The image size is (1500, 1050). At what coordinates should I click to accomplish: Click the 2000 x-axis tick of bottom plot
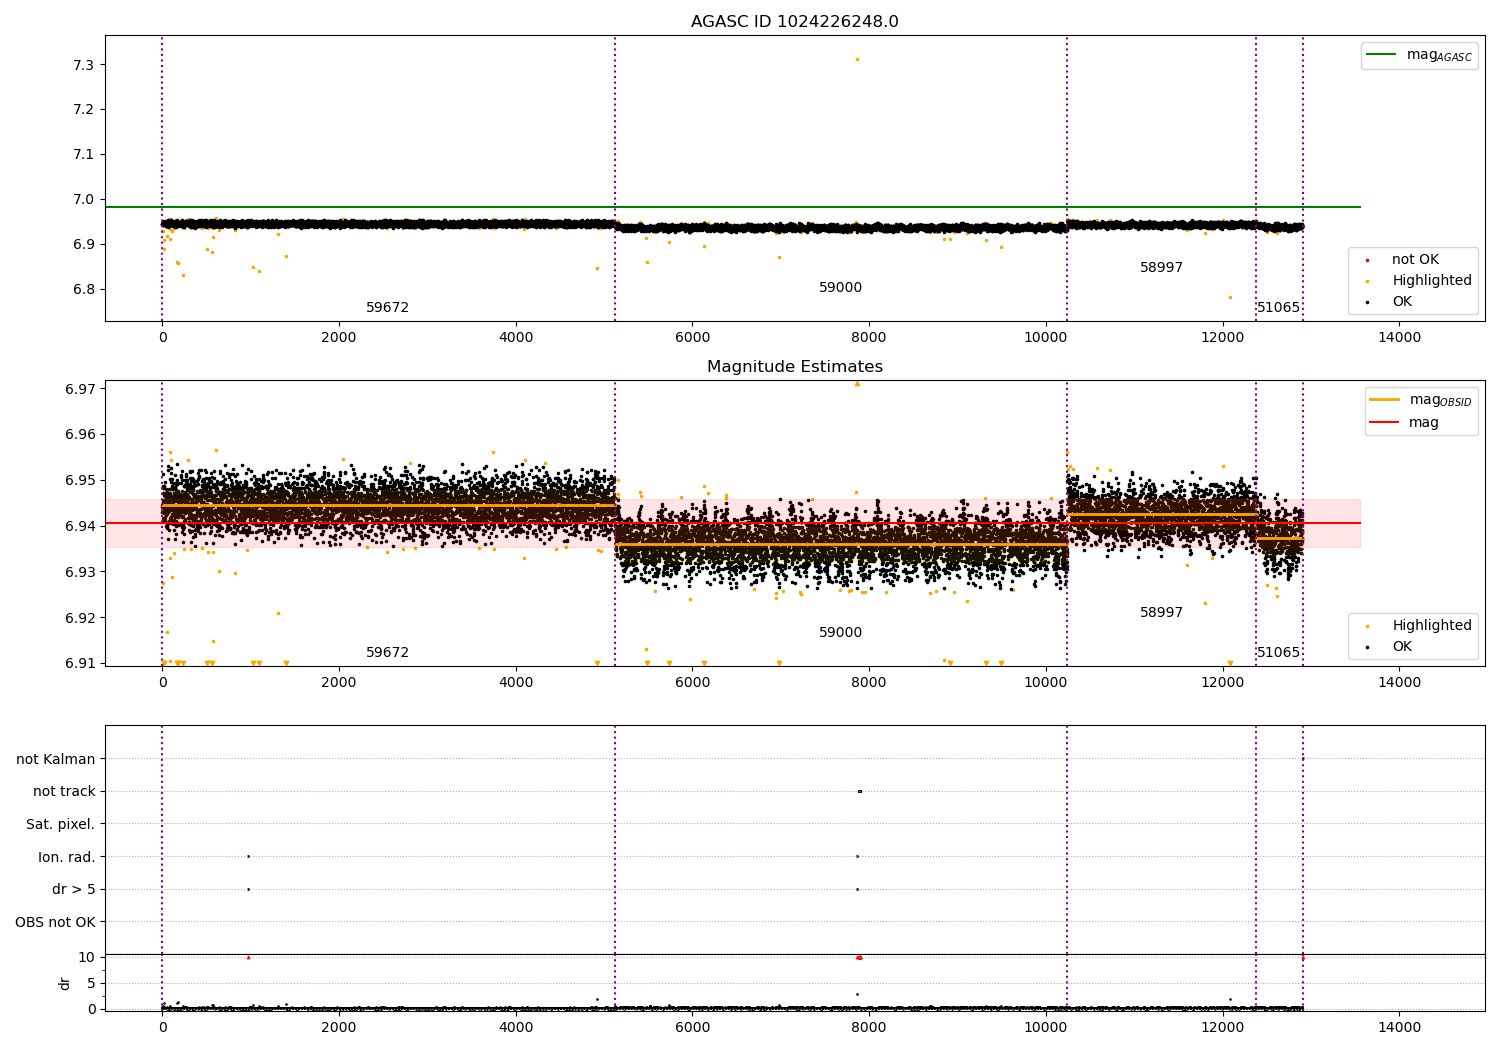click(339, 1028)
